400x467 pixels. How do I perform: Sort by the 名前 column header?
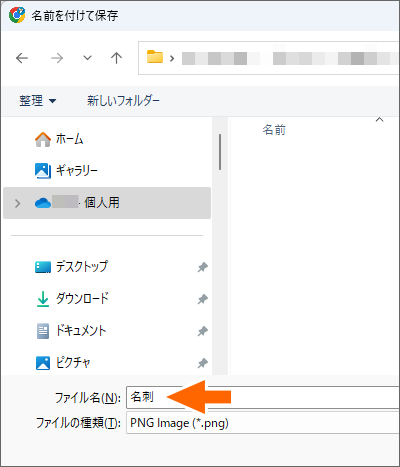[274, 130]
